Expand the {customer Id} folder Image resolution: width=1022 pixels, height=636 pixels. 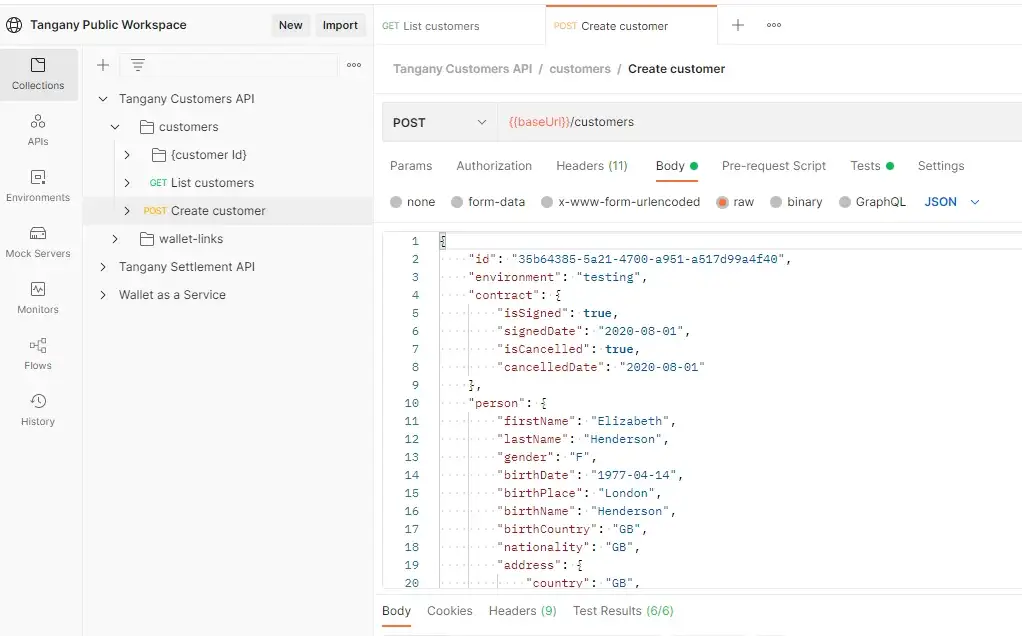pyautogui.click(x=127, y=155)
